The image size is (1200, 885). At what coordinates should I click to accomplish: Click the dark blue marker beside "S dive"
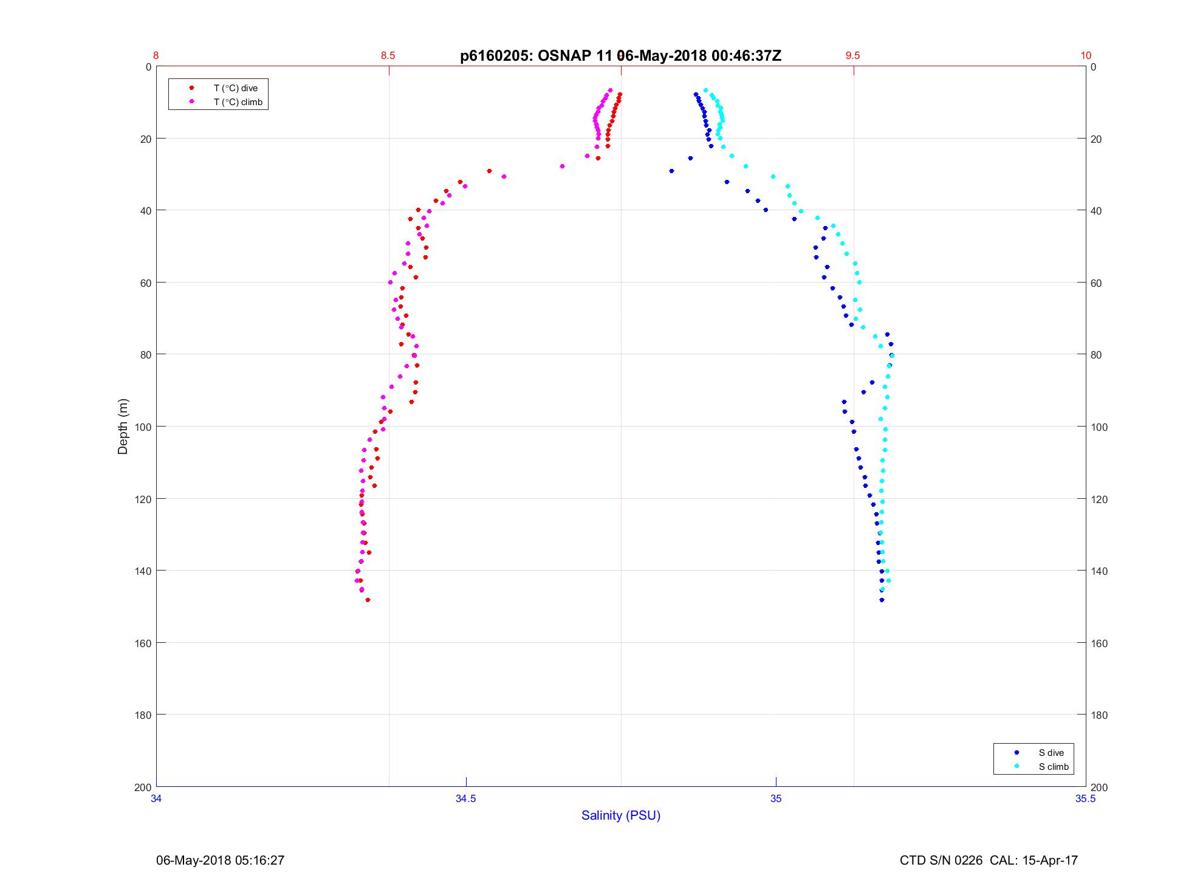pos(1016,752)
